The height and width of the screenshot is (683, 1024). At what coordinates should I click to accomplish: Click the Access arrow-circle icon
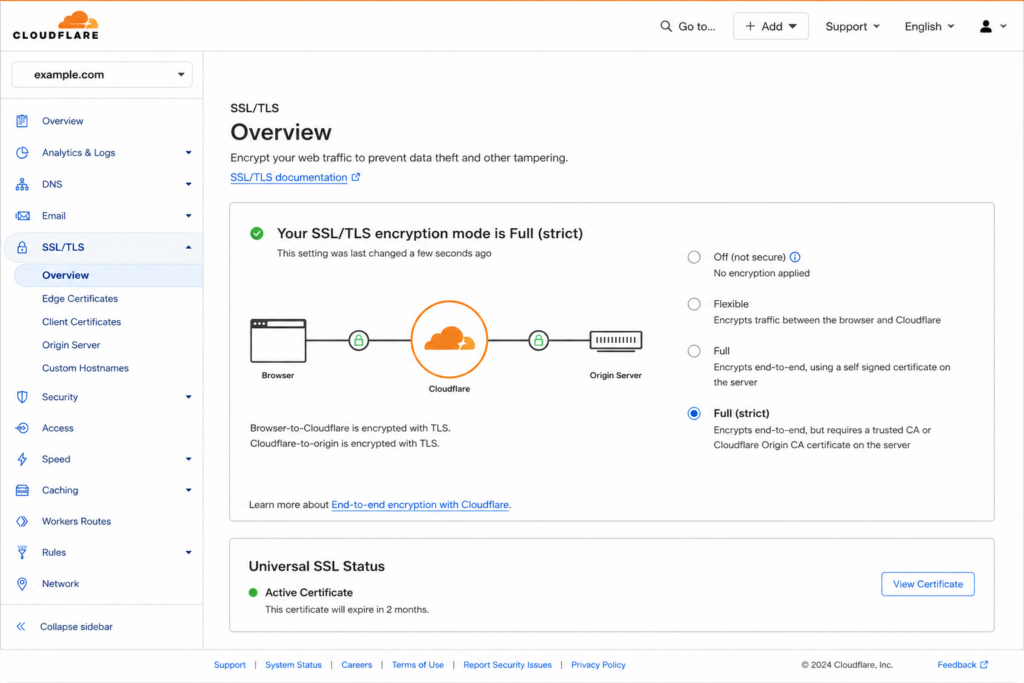(x=22, y=428)
